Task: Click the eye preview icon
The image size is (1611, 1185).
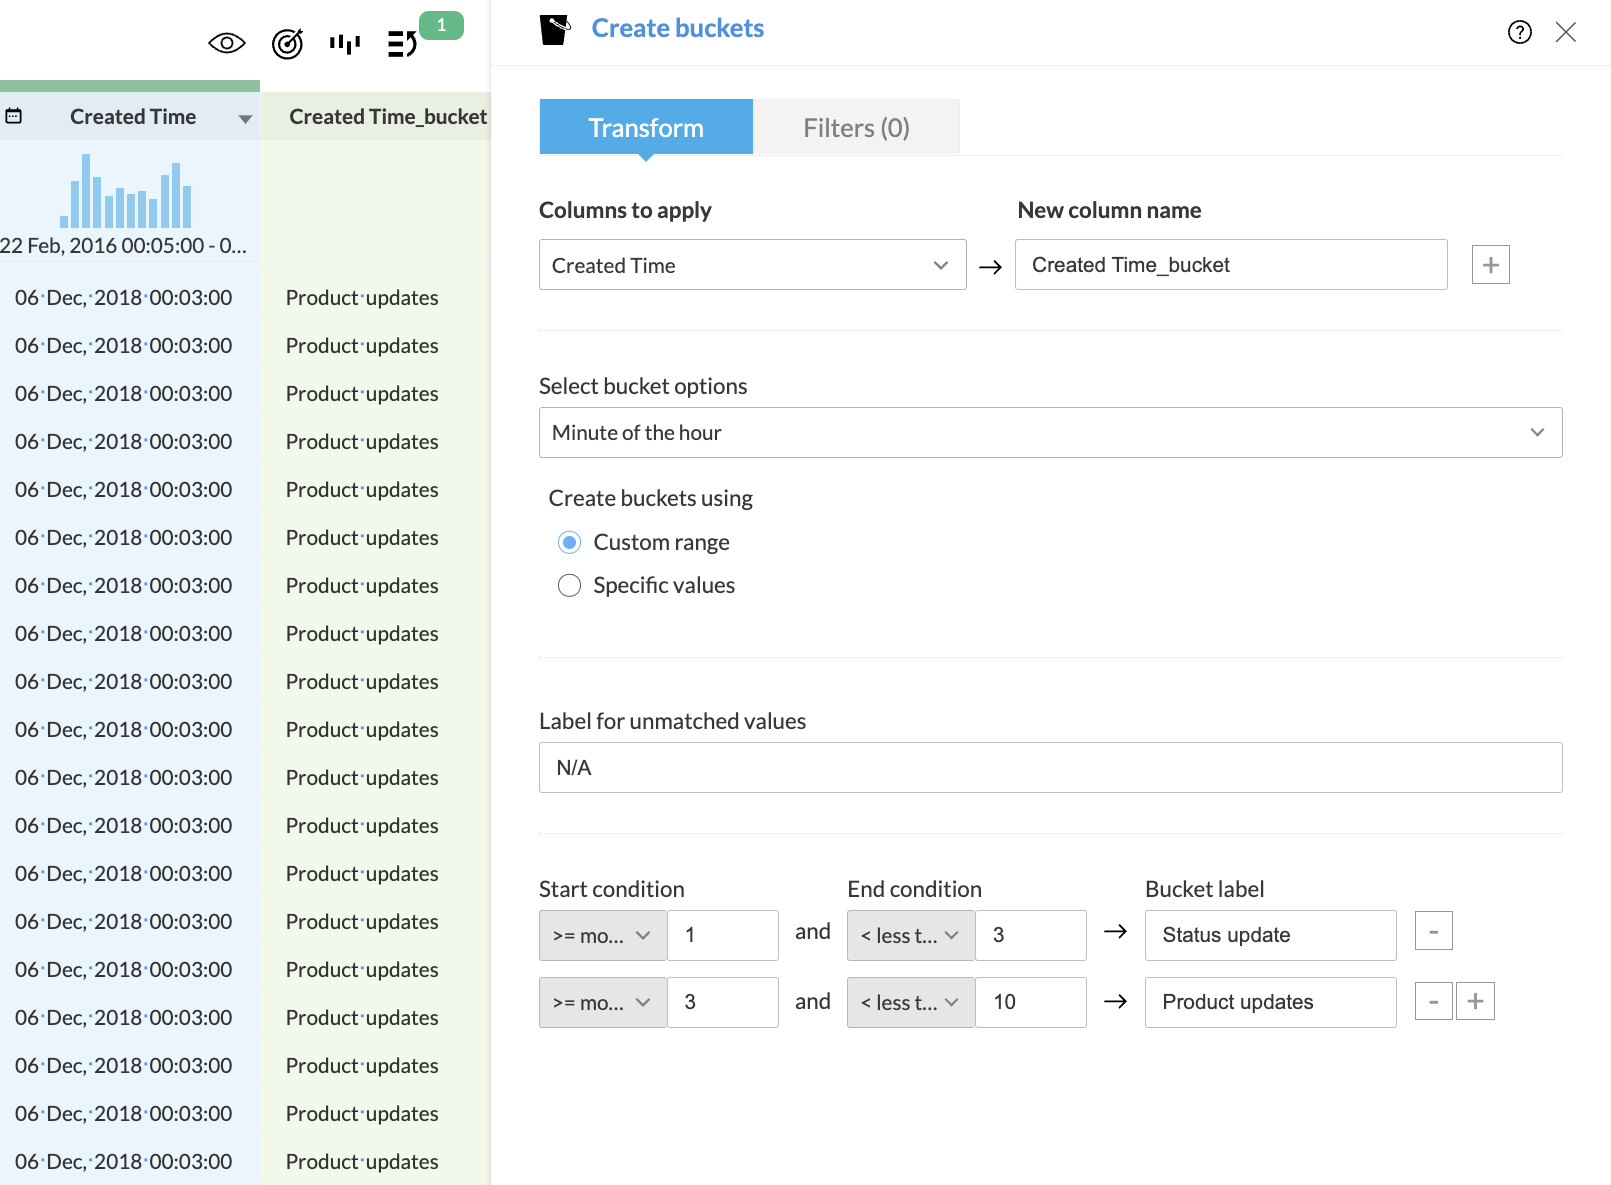Action: tap(226, 43)
